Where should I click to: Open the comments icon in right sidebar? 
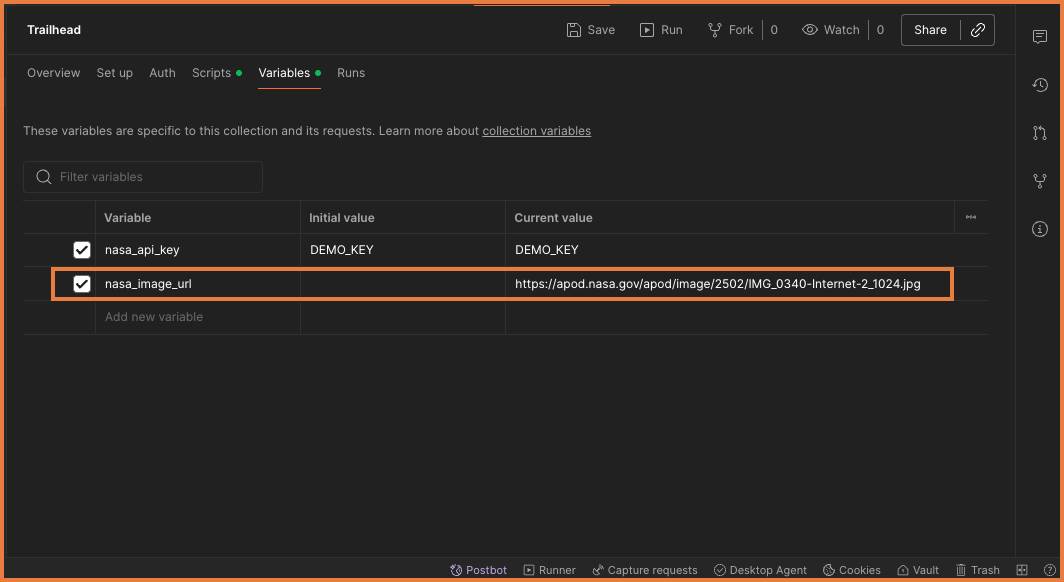point(1040,37)
